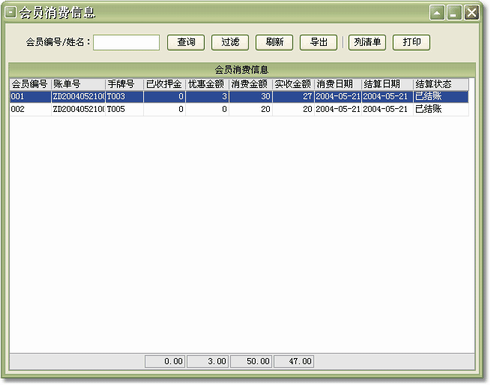The height and width of the screenshot is (385, 490).
Task: Sort by 结算状态 column header
Action: 441,84
